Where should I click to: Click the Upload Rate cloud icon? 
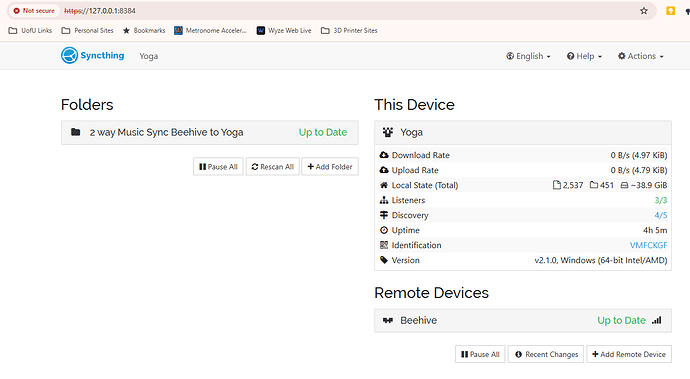coord(384,170)
